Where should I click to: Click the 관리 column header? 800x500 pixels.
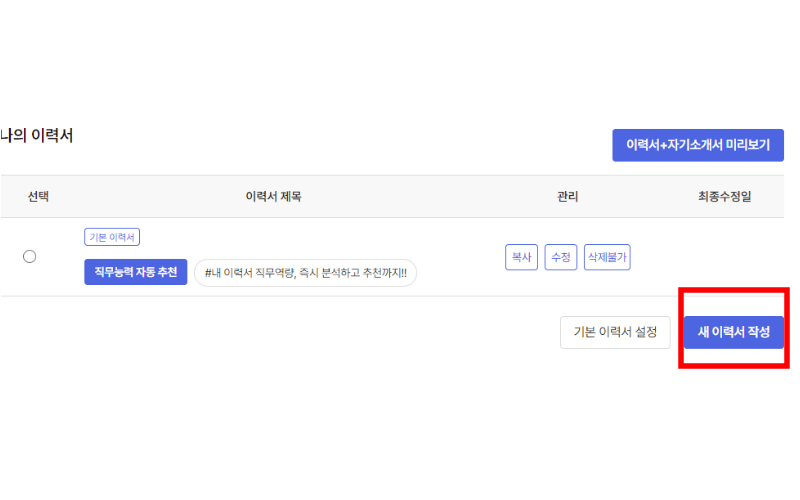(x=567, y=196)
